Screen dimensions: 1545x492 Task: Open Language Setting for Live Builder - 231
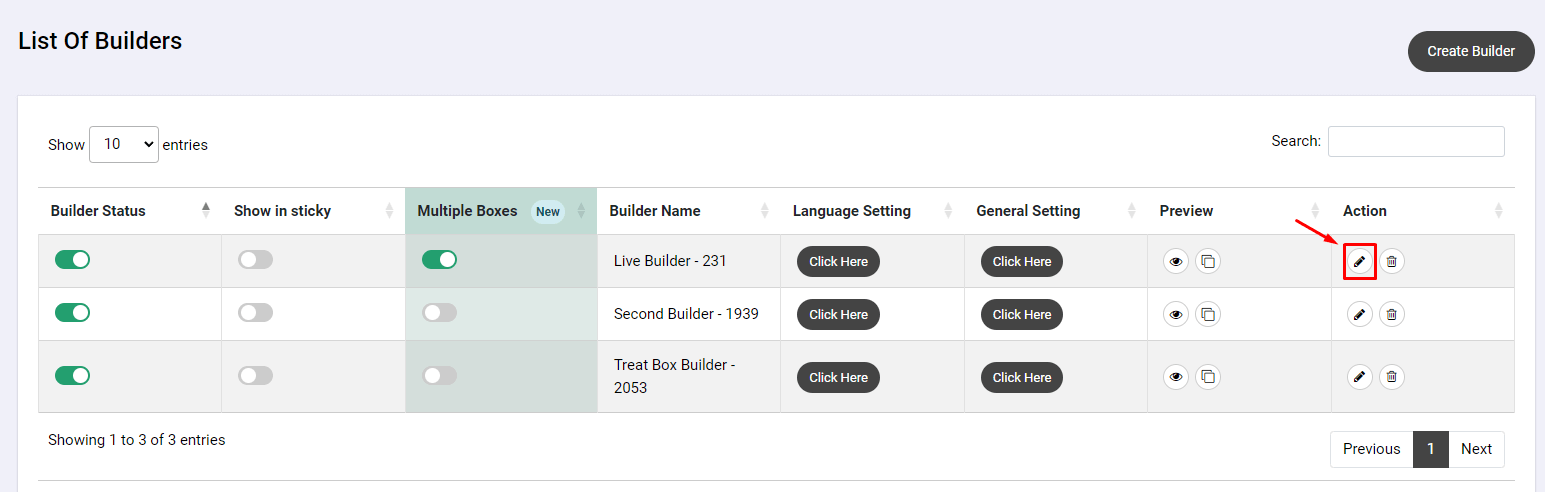click(838, 261)
